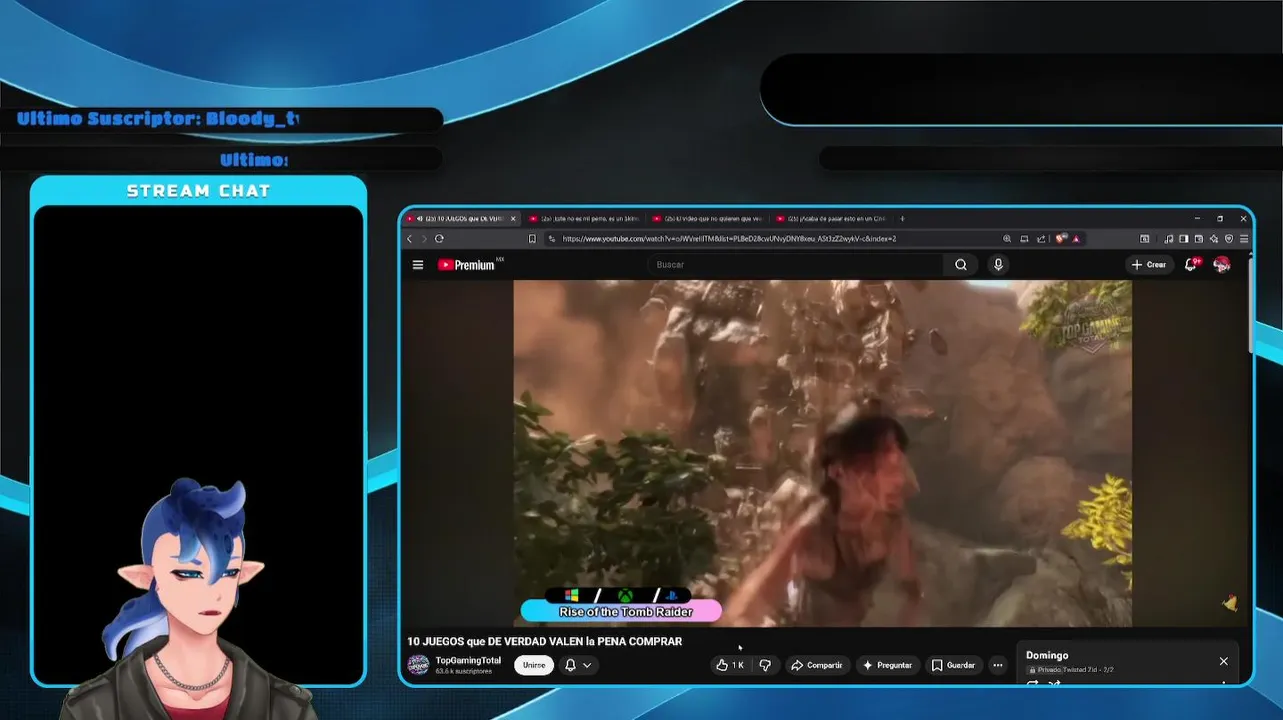Focus the Buscar search field
Screen dimensions: 1283x720
[797, 265]
